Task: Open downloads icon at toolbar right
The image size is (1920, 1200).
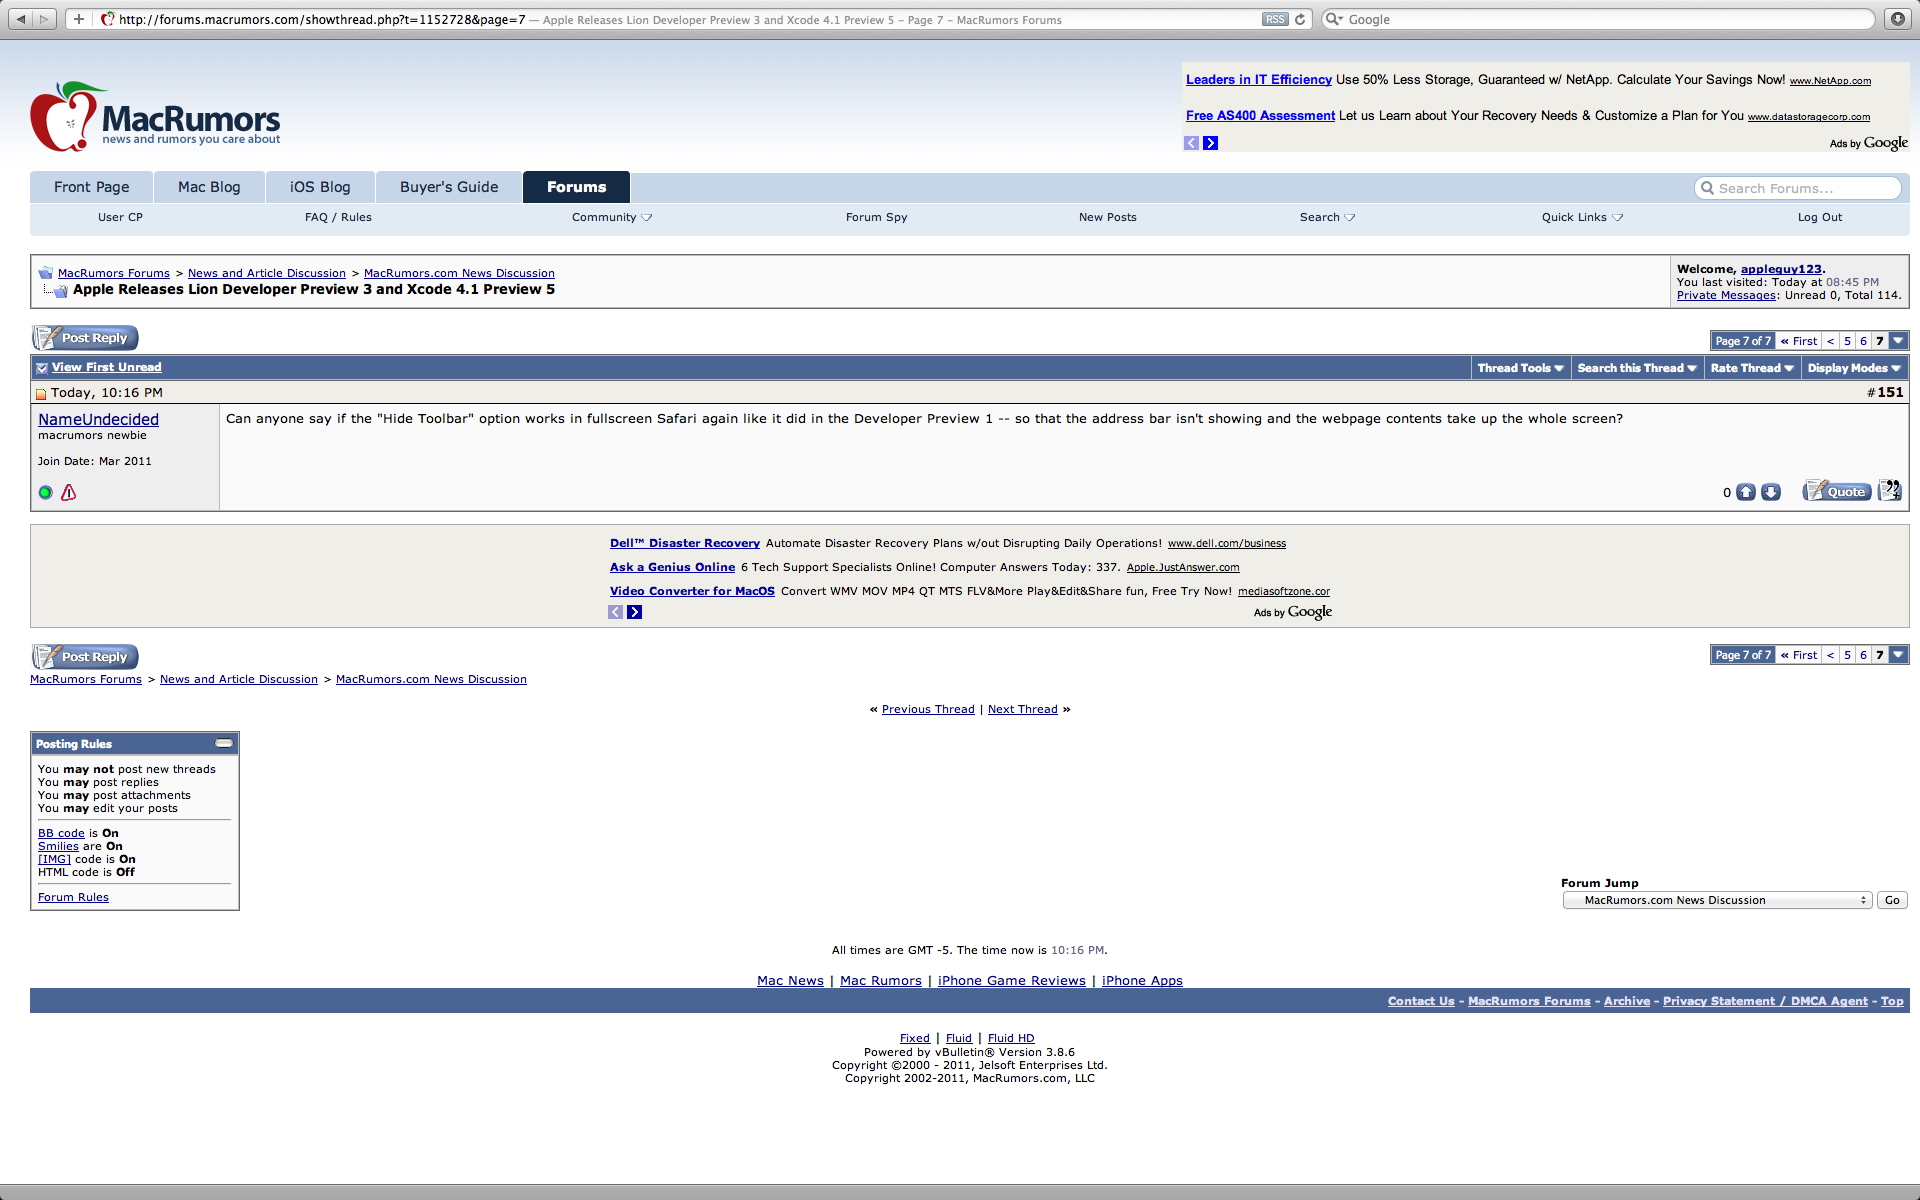Action: click(1897, 19)
